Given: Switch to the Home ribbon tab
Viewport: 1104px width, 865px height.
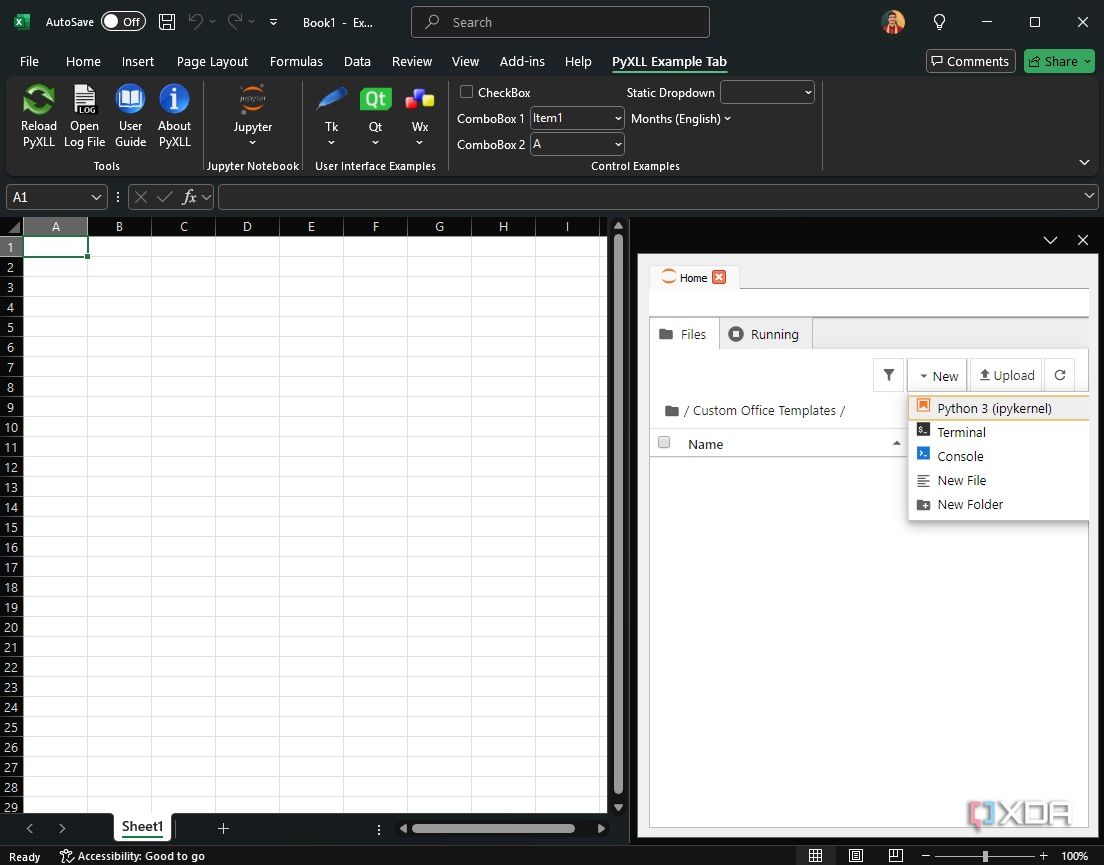Looking at the screenshot, I should coord(83,61).
